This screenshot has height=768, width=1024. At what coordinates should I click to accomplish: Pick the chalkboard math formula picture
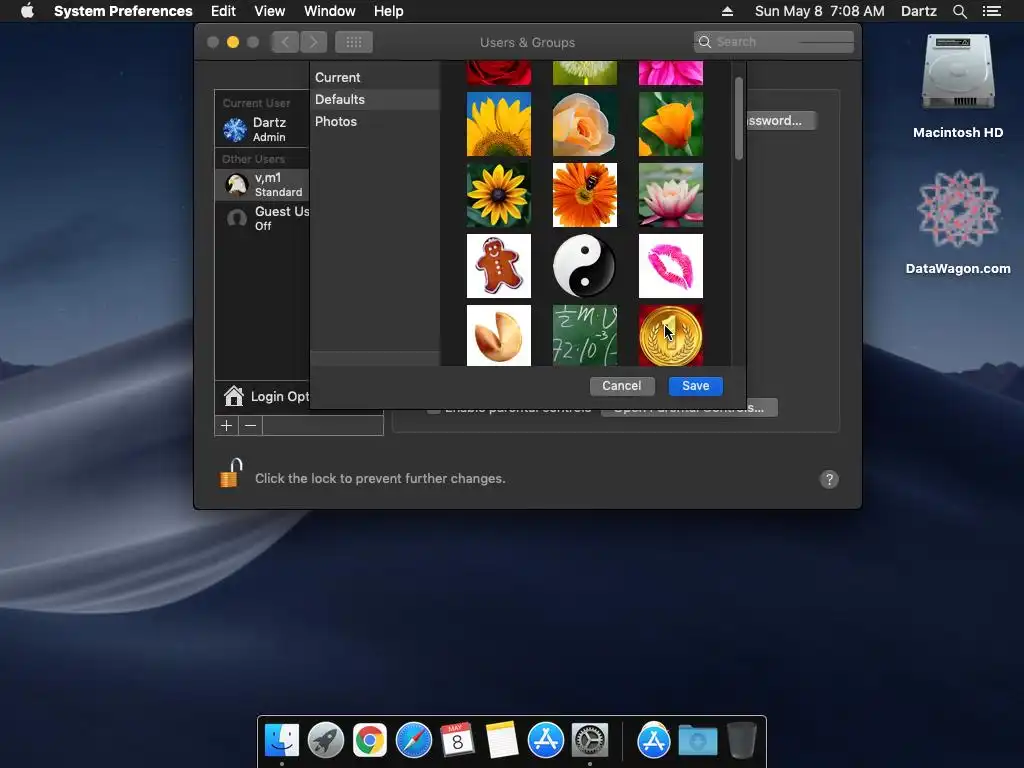tap(584, 335)
